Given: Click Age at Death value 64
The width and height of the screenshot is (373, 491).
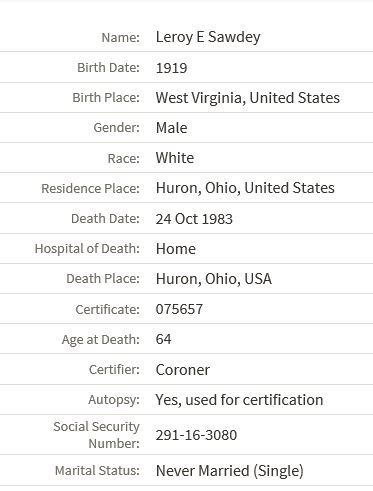Looking at the screenshot, I should tap(163, 339).
